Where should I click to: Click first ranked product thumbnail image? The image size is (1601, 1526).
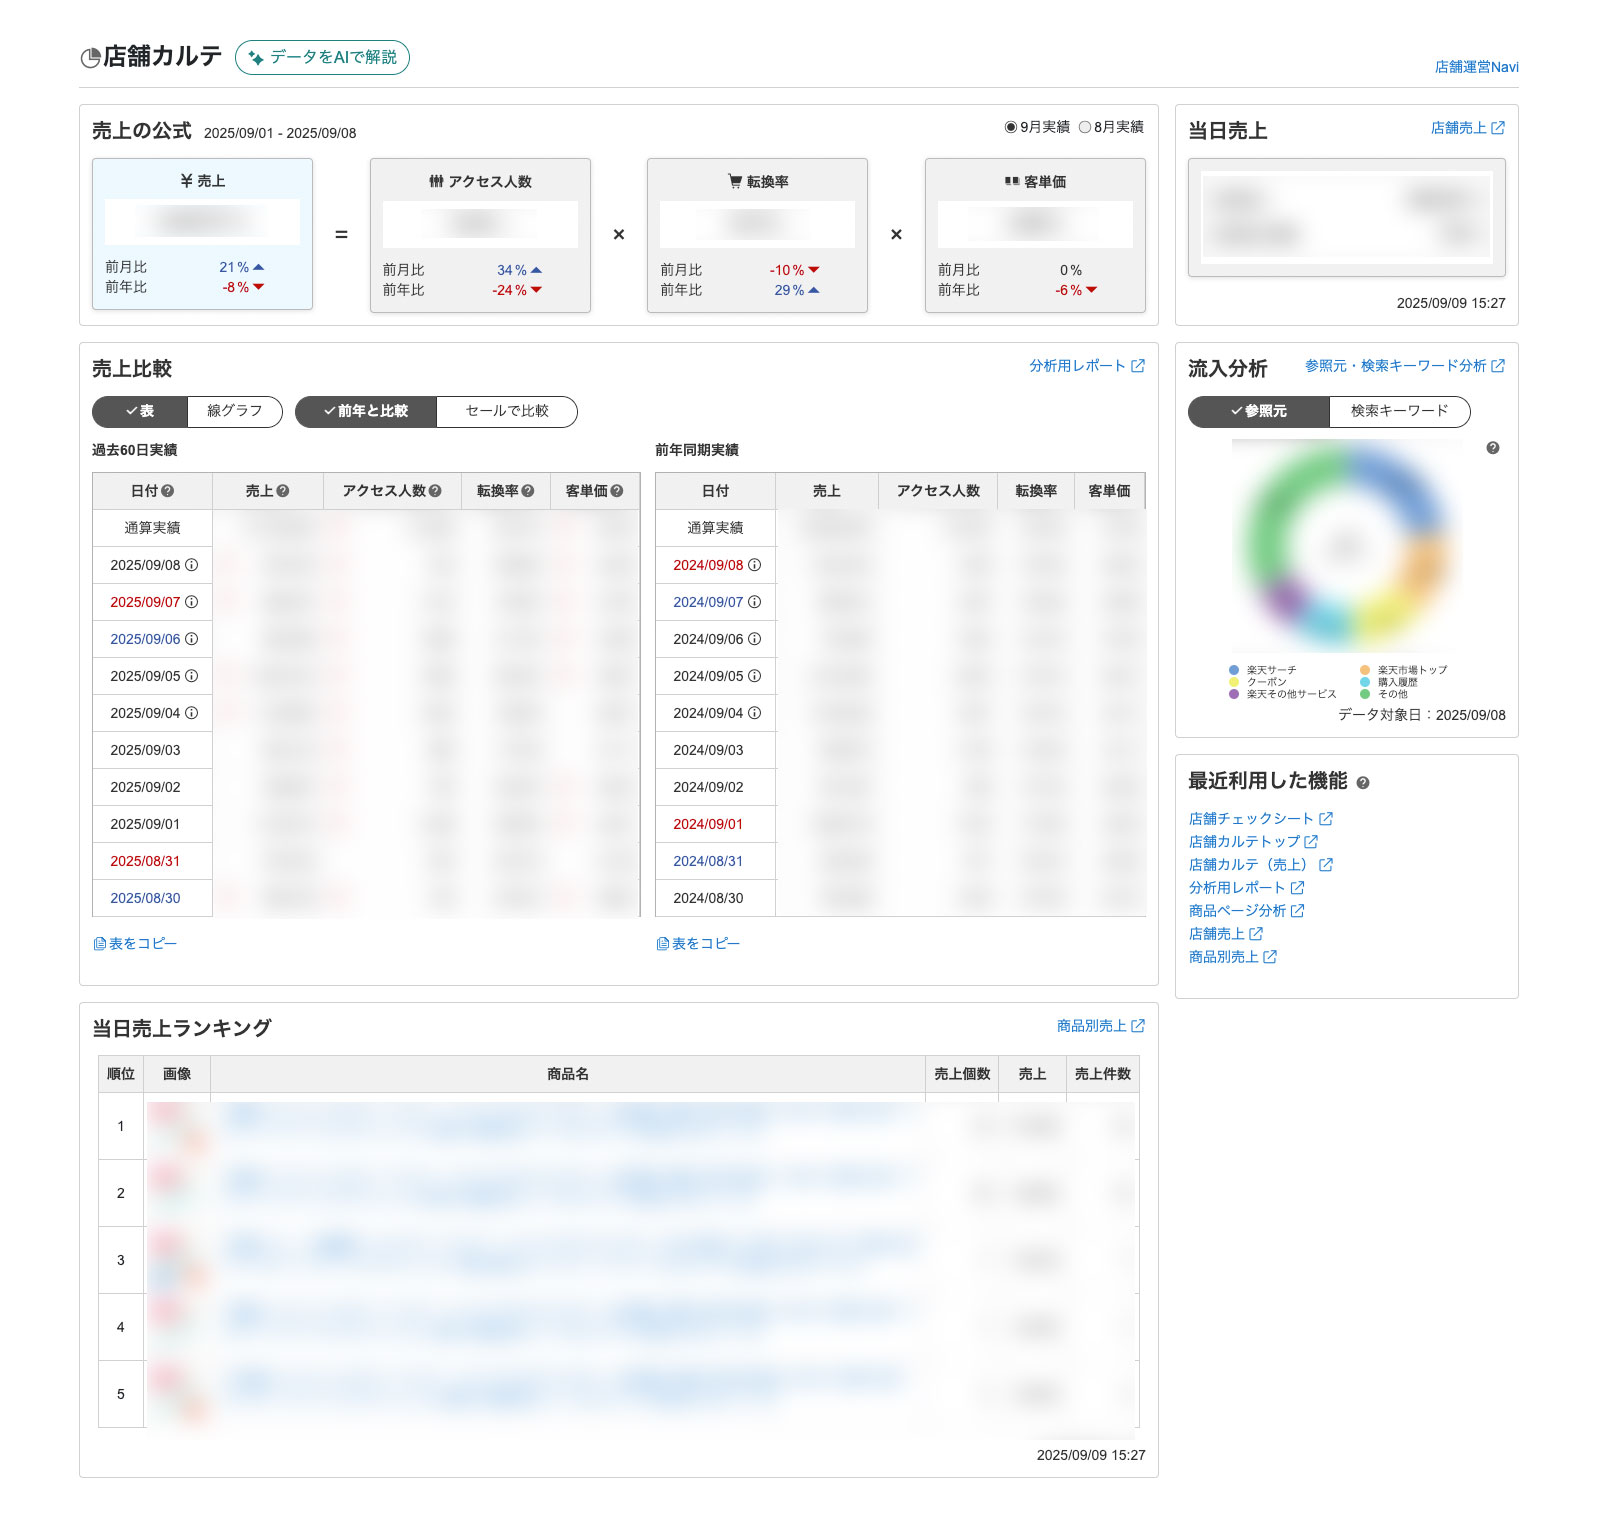click(177, 1126)
